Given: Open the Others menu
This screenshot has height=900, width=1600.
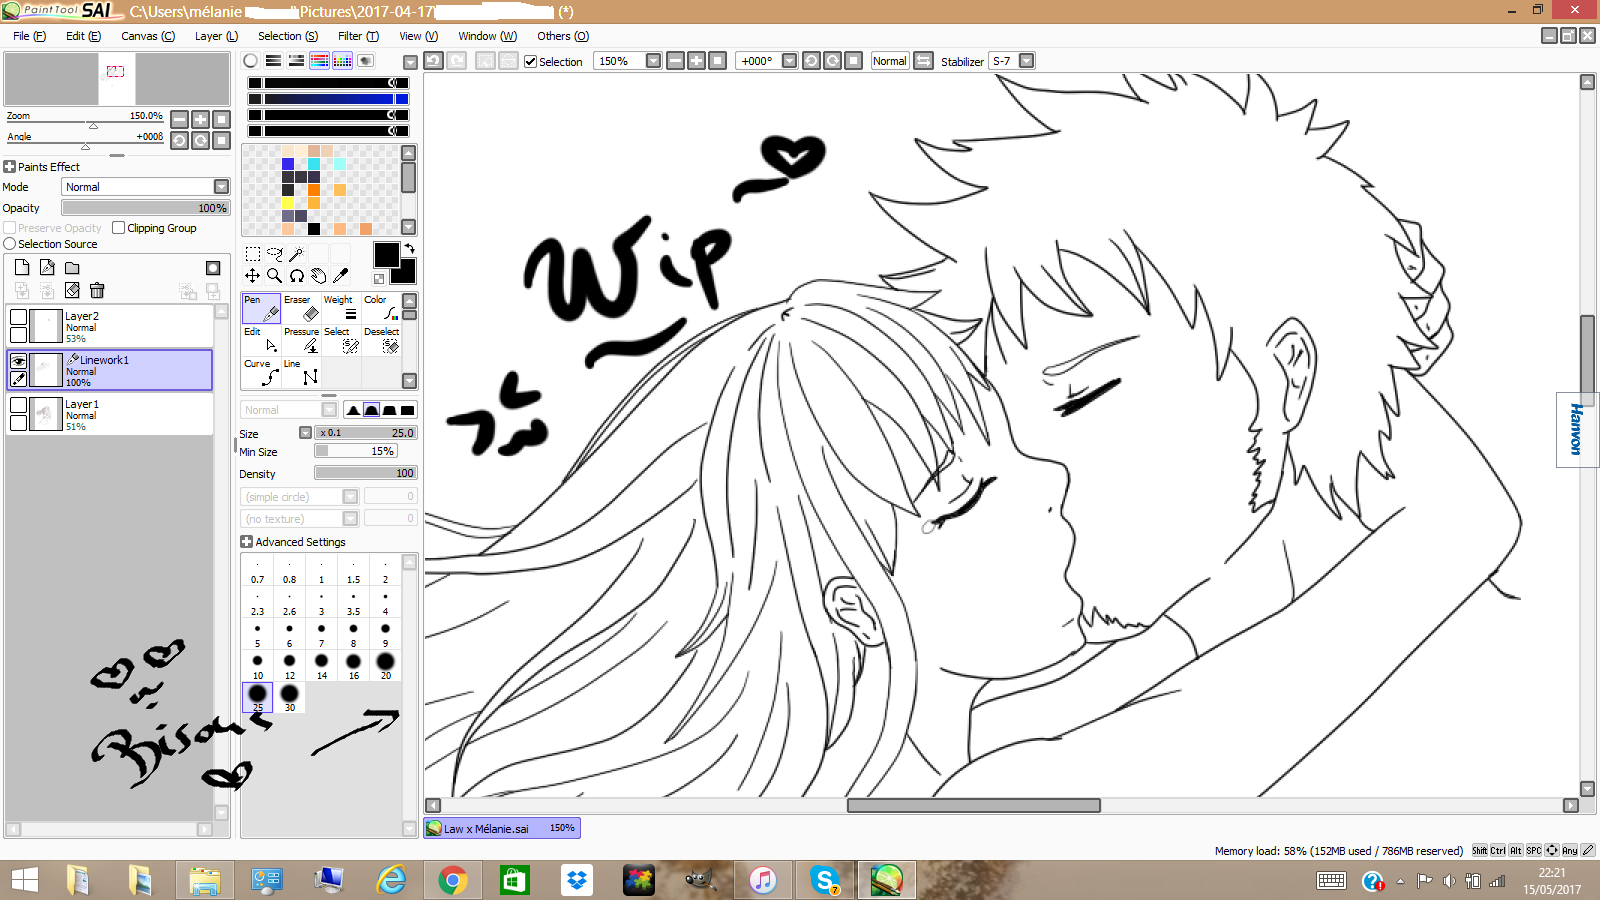Looking at the screenshot, I should 563,36.
